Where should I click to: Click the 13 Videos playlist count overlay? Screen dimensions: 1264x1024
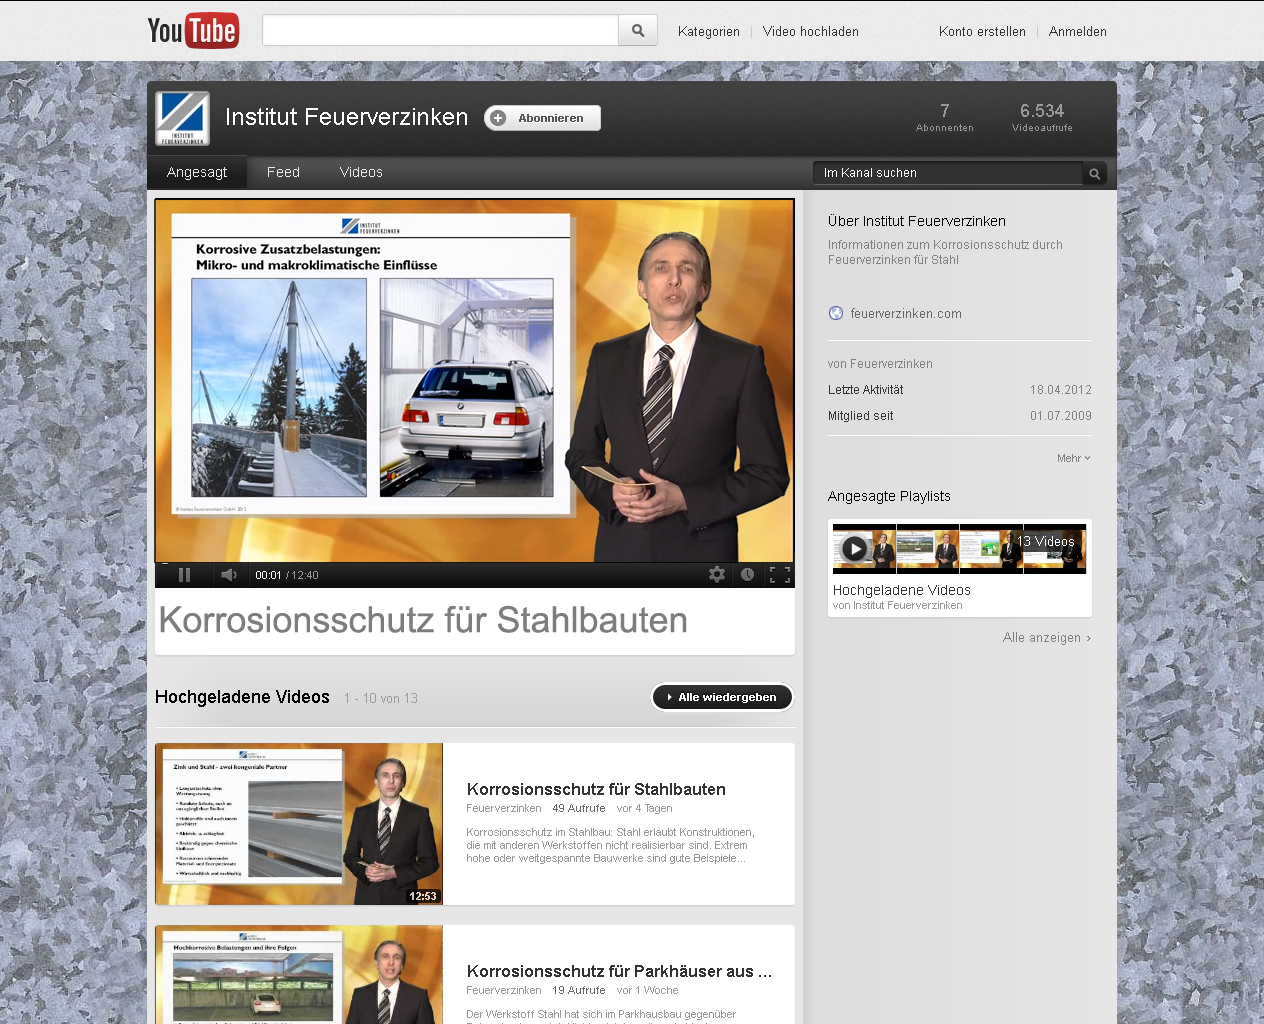pyautogui.click(x=1046, y=541)
